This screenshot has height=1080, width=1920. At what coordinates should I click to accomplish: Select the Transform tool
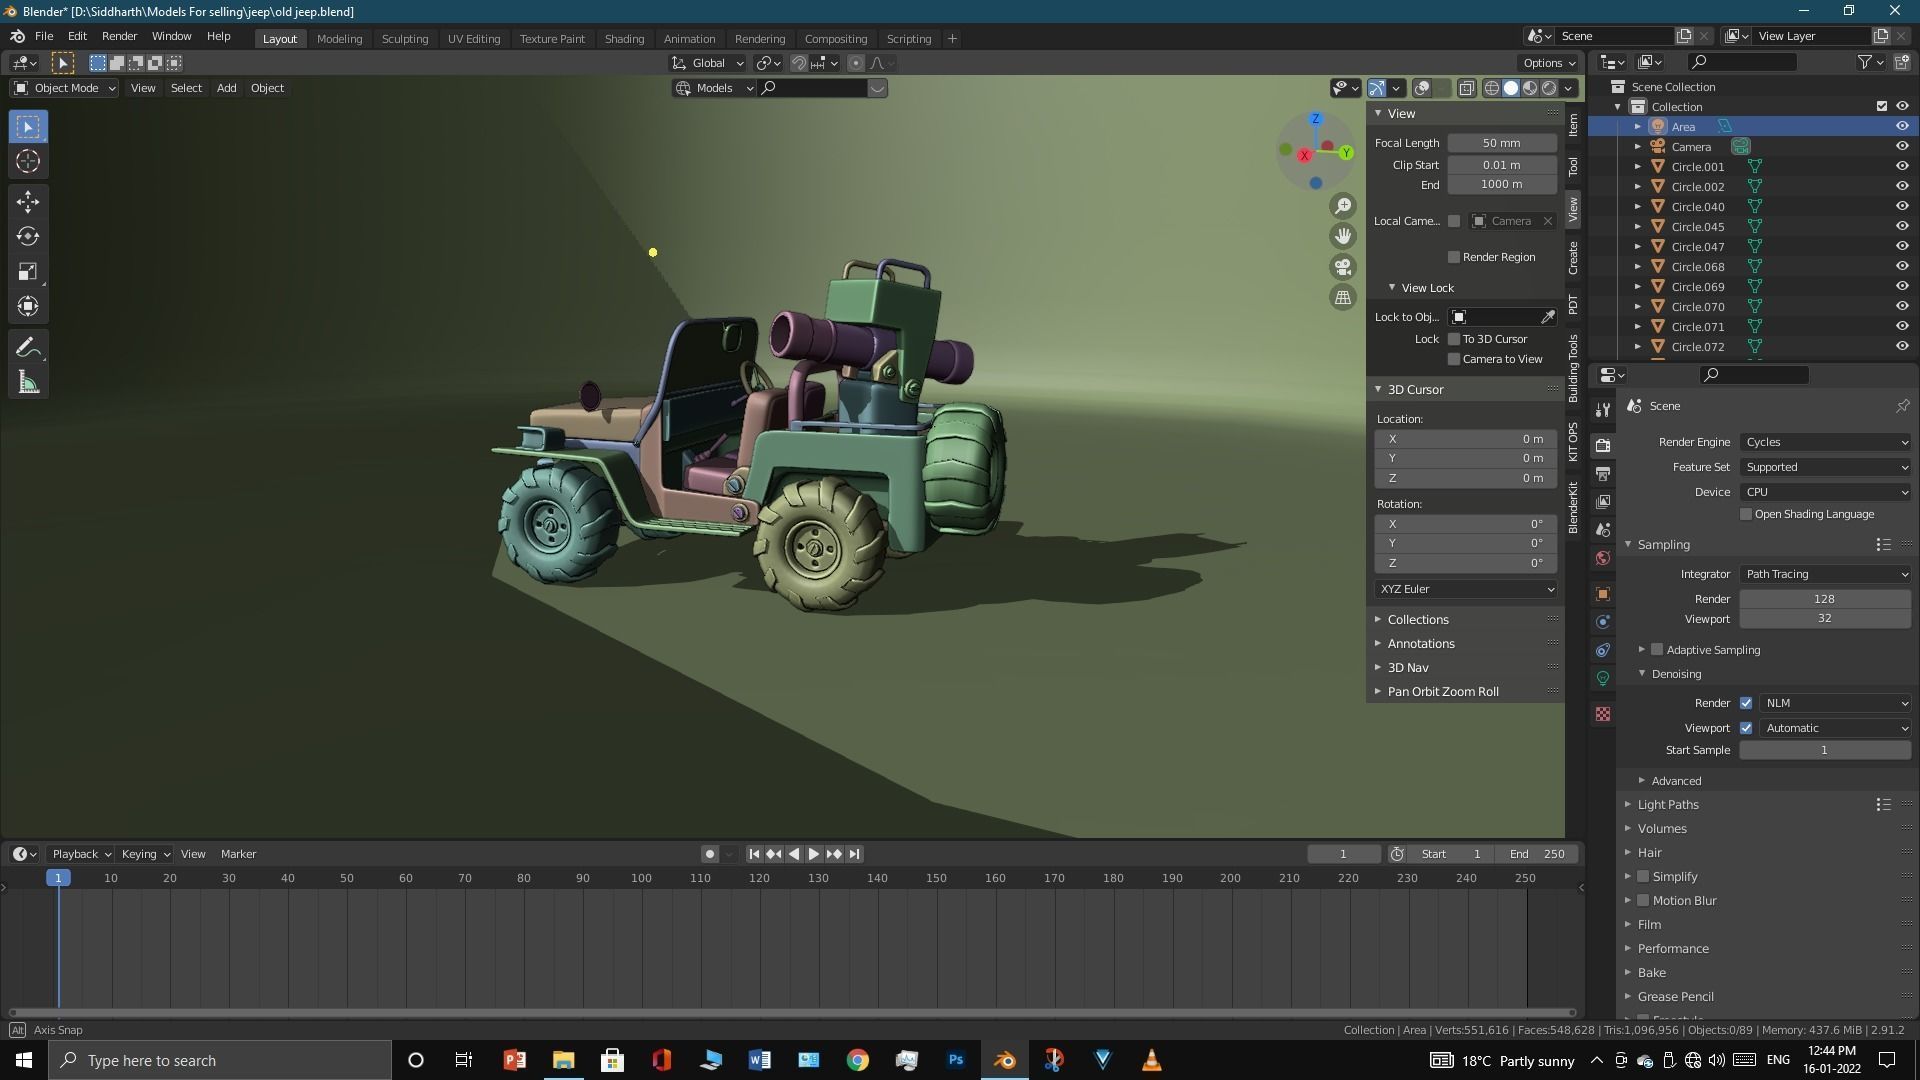coord(28,306)
